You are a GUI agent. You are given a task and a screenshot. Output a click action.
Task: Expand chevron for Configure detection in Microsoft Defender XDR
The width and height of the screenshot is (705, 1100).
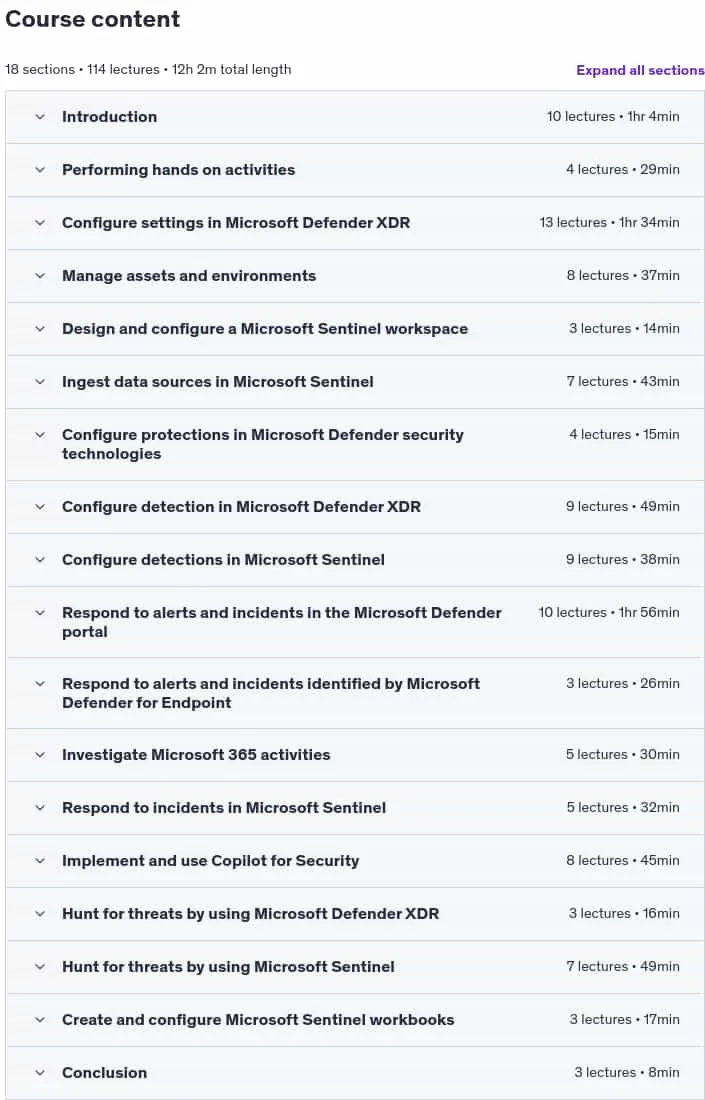[x=40, y=507]
